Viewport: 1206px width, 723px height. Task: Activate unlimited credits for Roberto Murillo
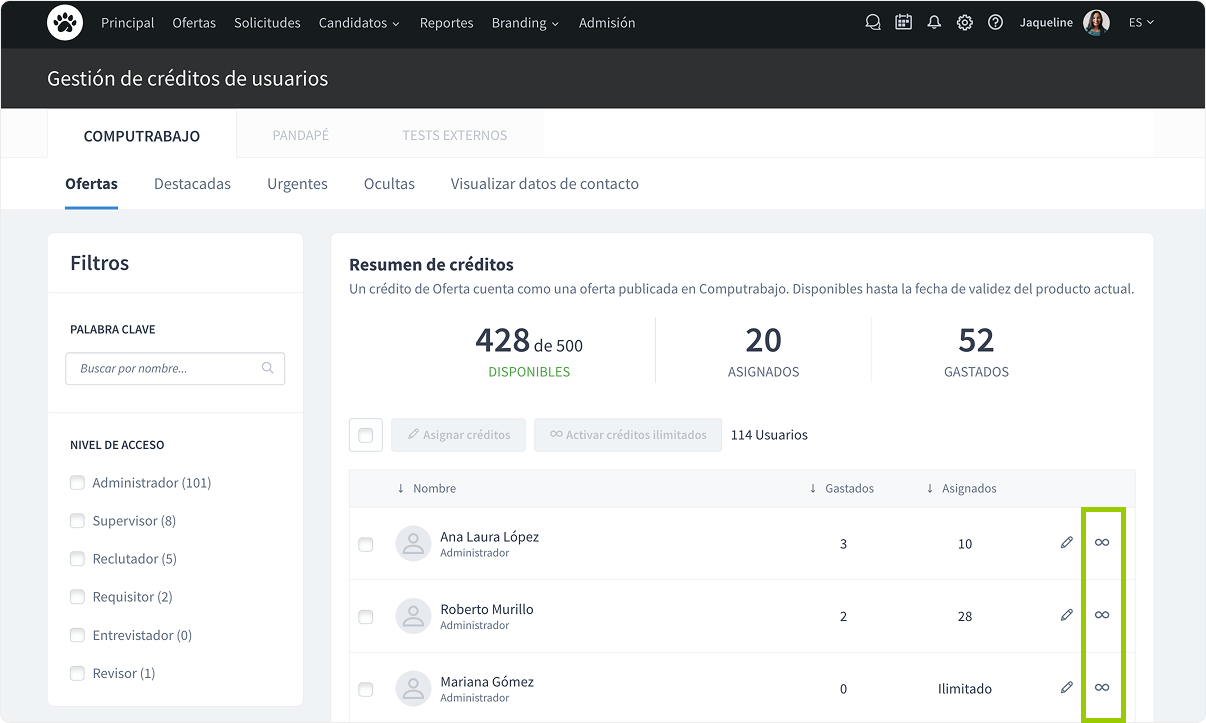tap(1102, 615)
